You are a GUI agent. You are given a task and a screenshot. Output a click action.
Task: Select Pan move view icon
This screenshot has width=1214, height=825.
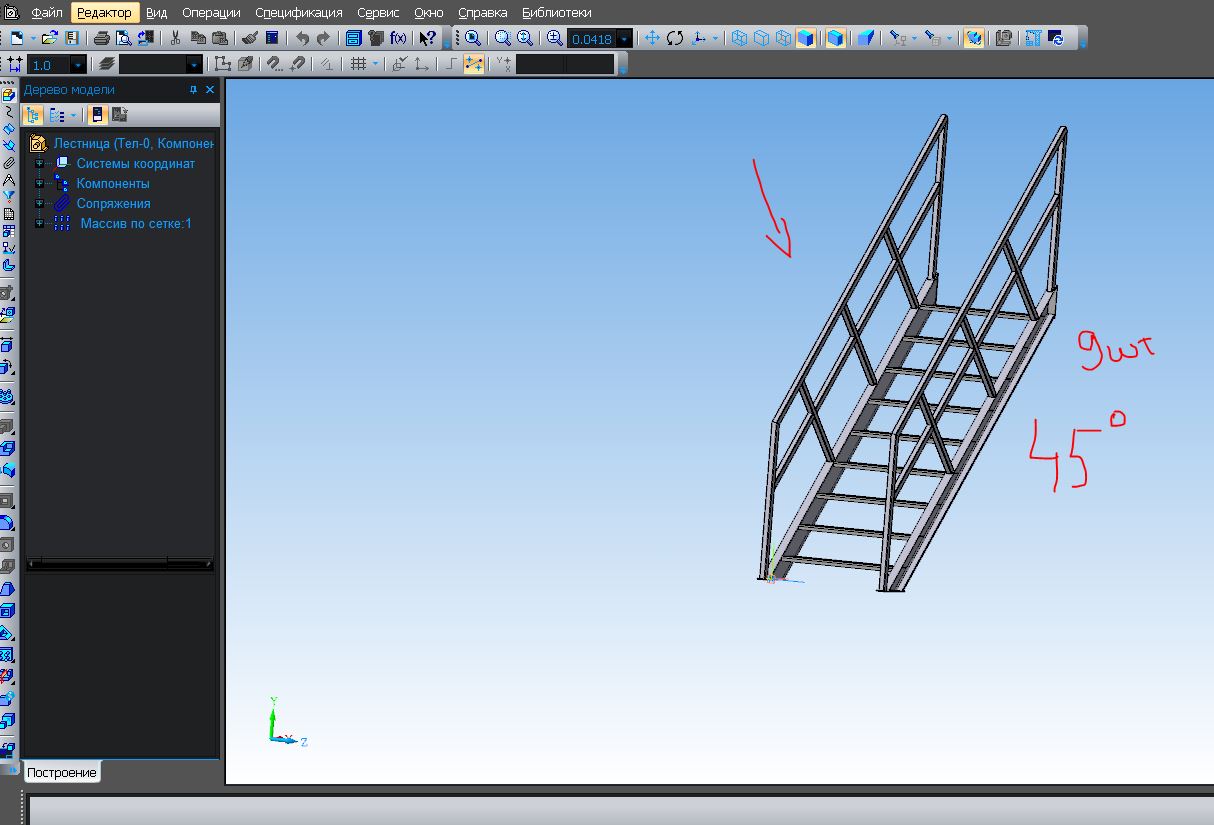point(652,38)
